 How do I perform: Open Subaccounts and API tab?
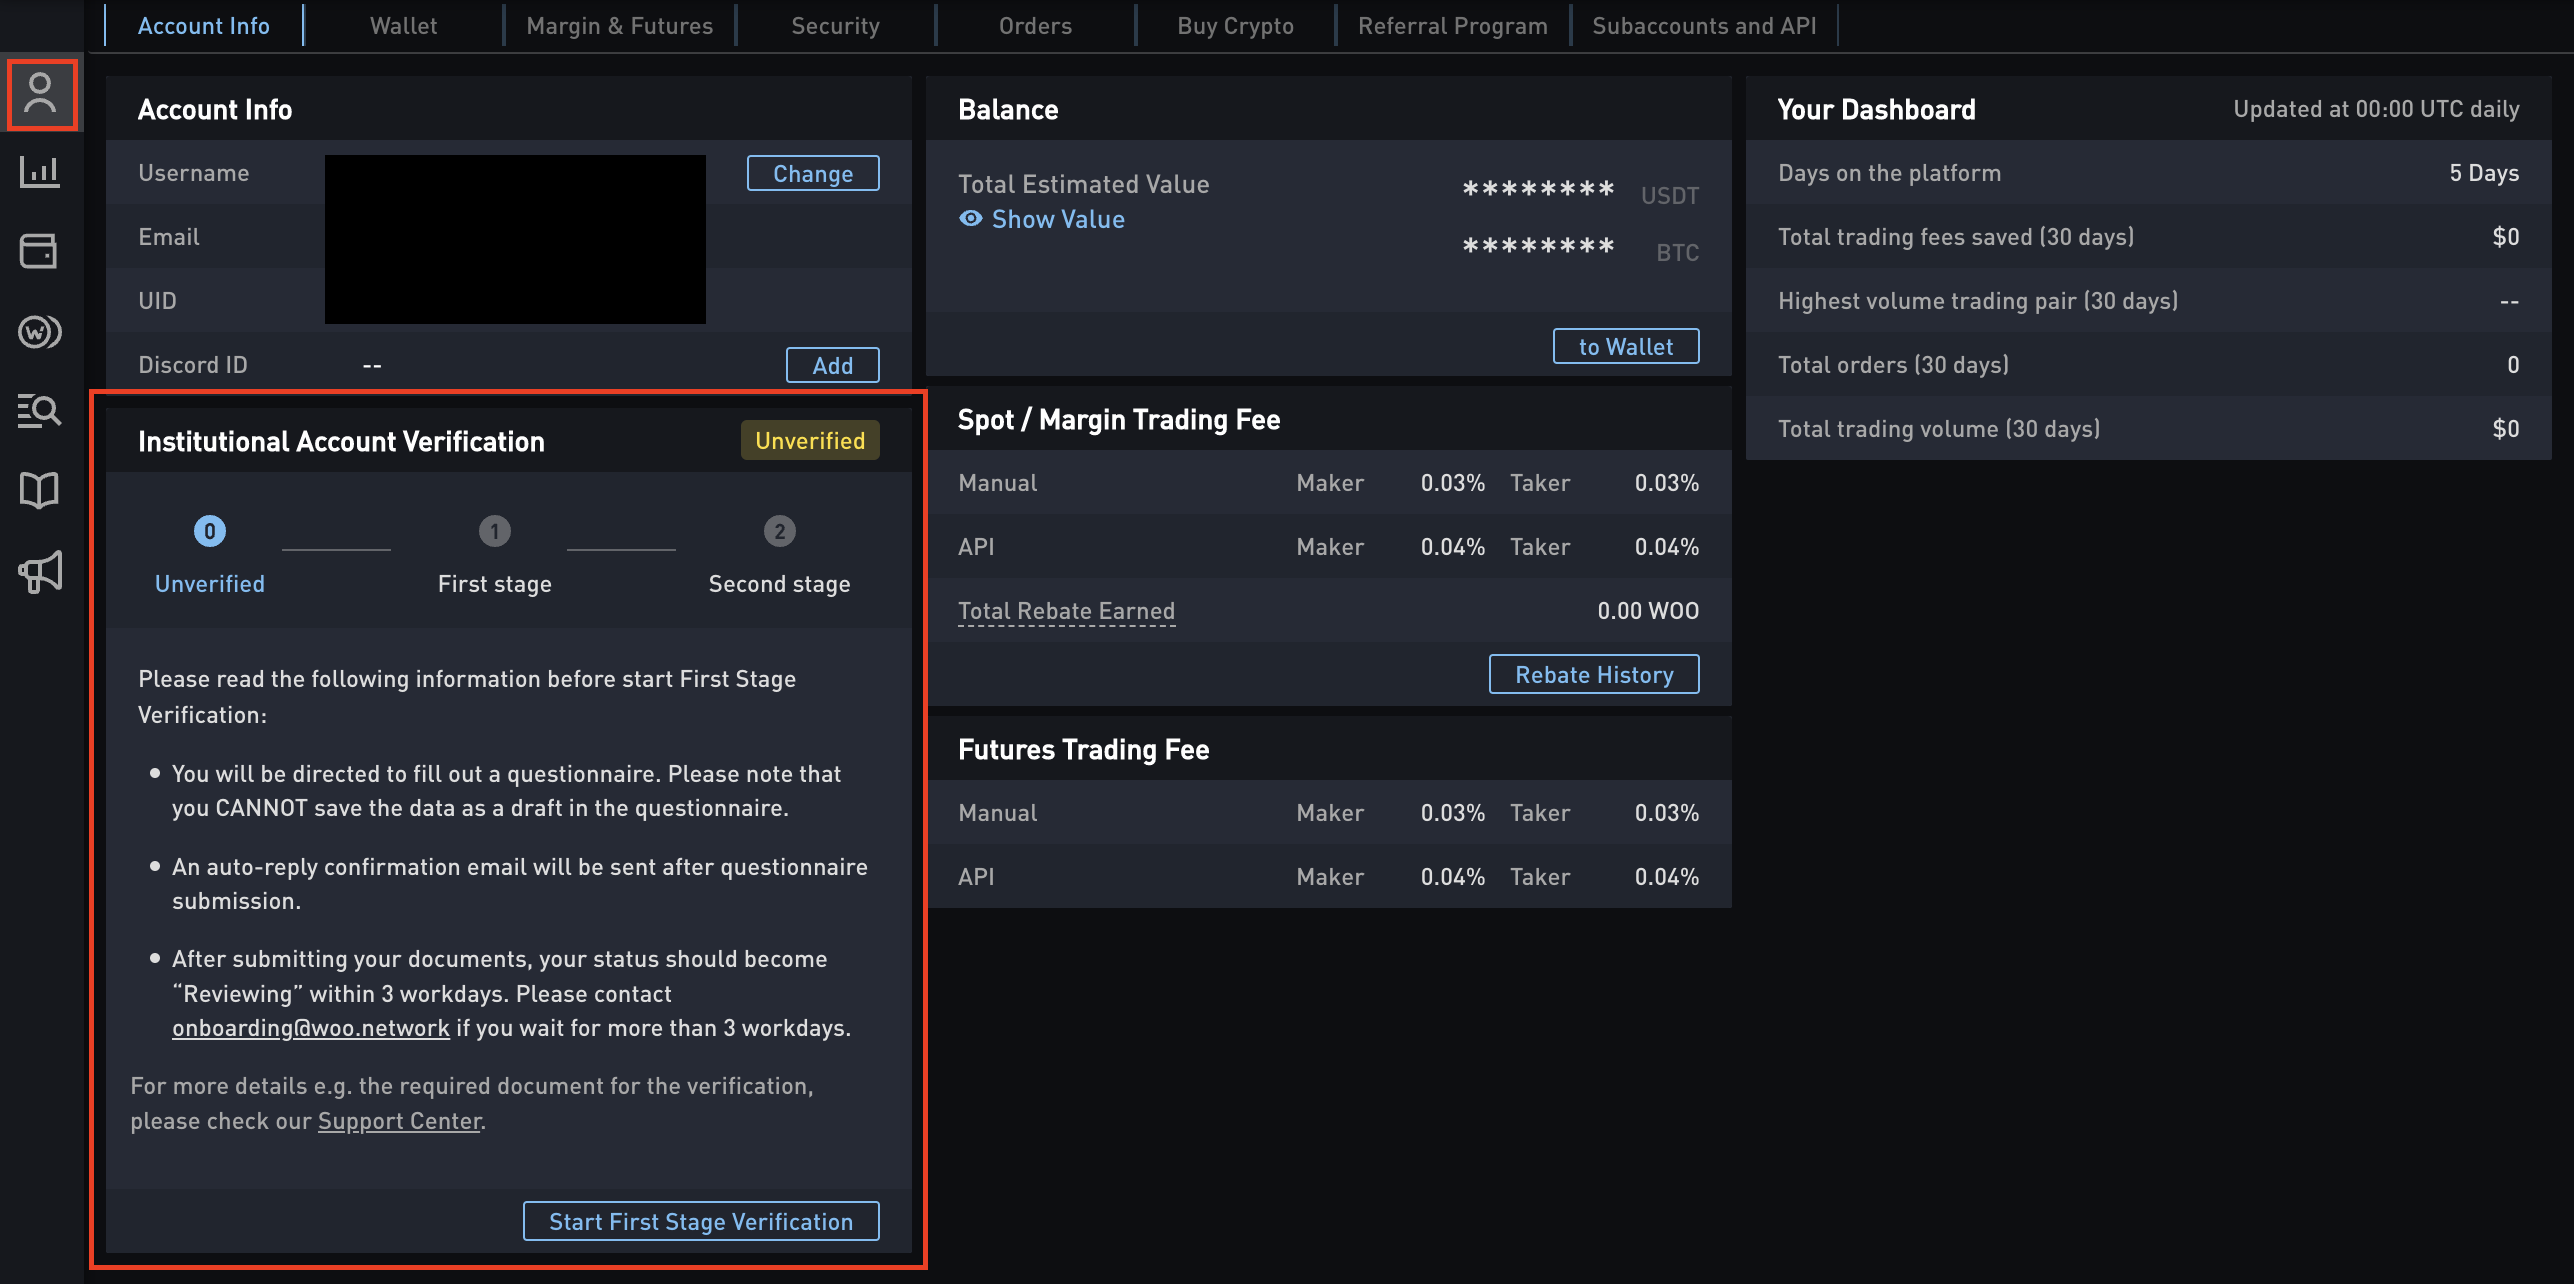[1703, 26]
